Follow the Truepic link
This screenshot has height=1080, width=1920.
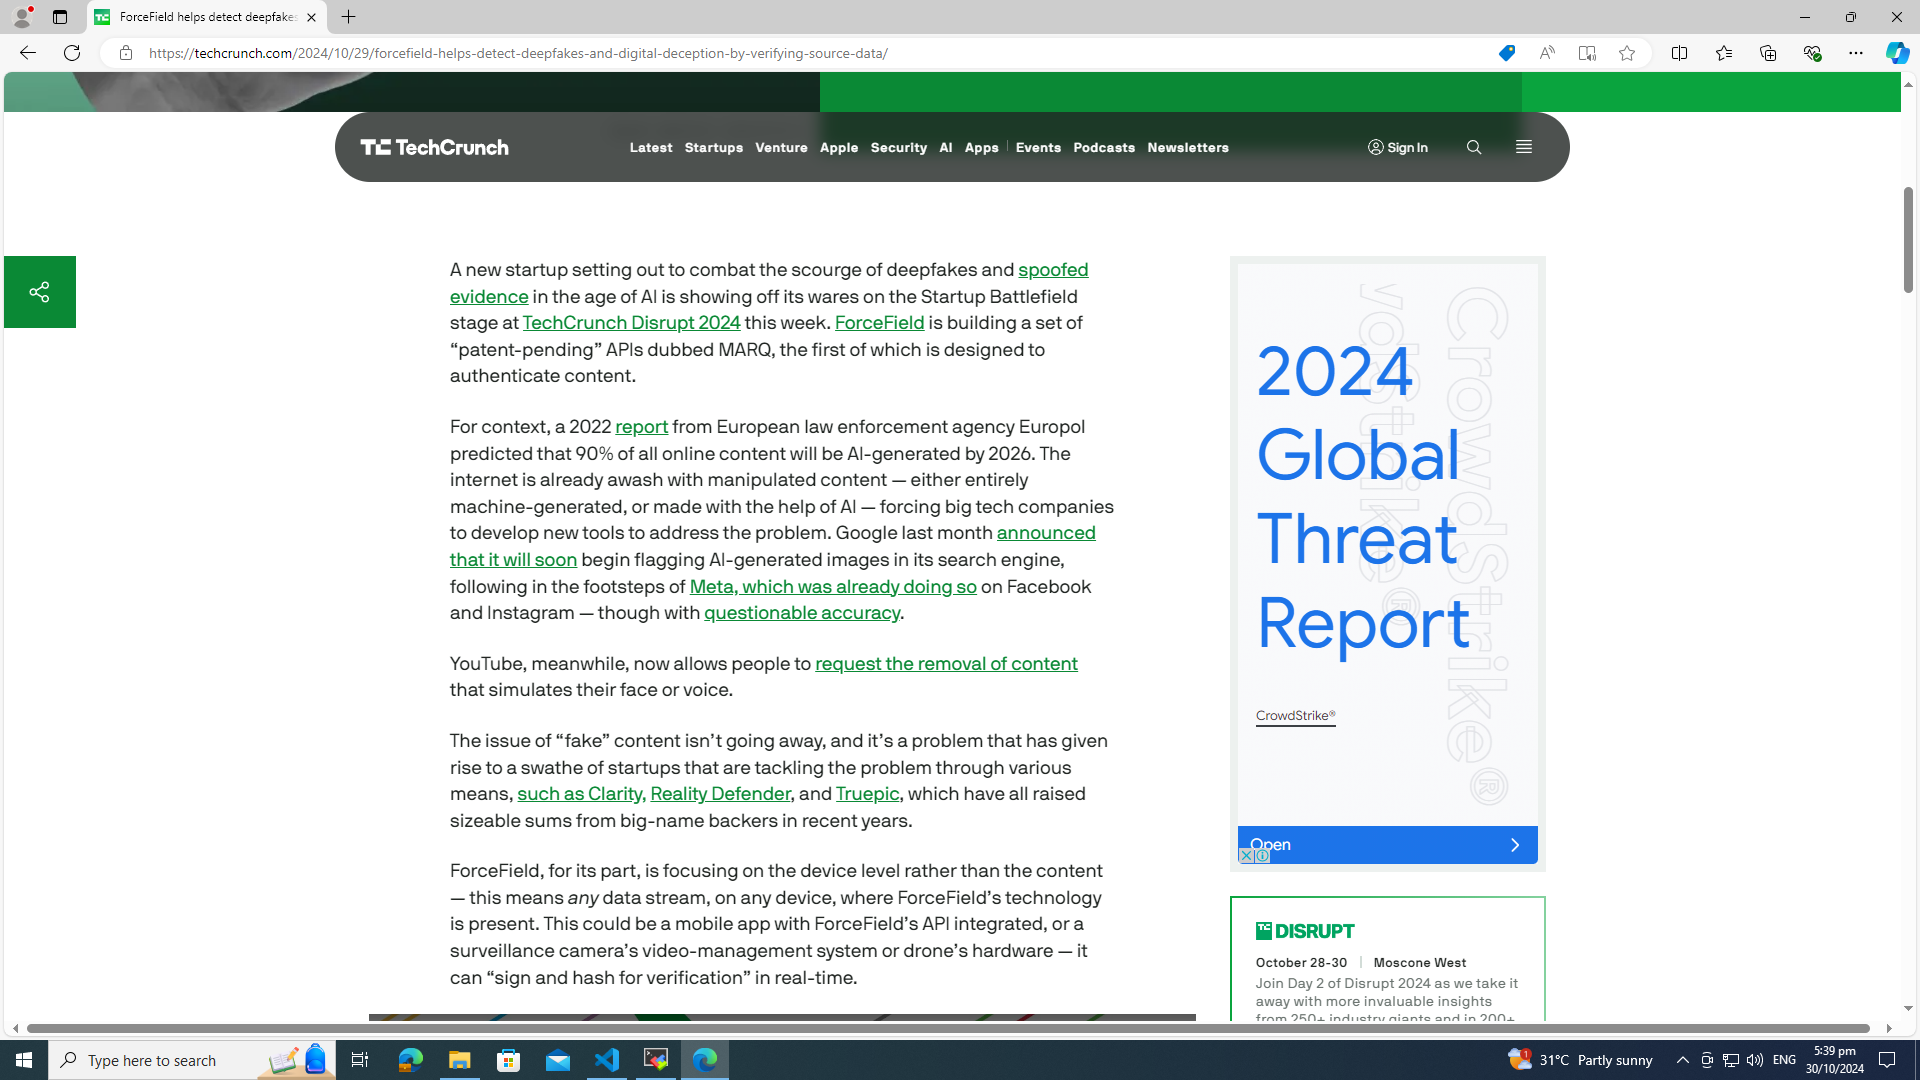pos(867,794)
